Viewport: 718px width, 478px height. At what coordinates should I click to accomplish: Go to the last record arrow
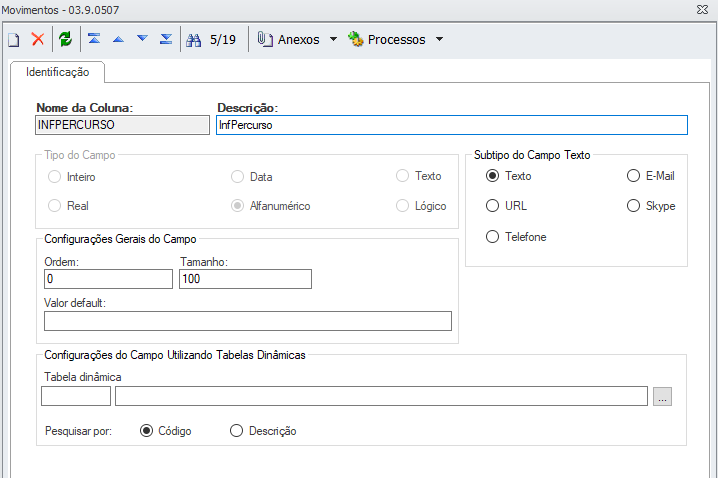point(166,39)
